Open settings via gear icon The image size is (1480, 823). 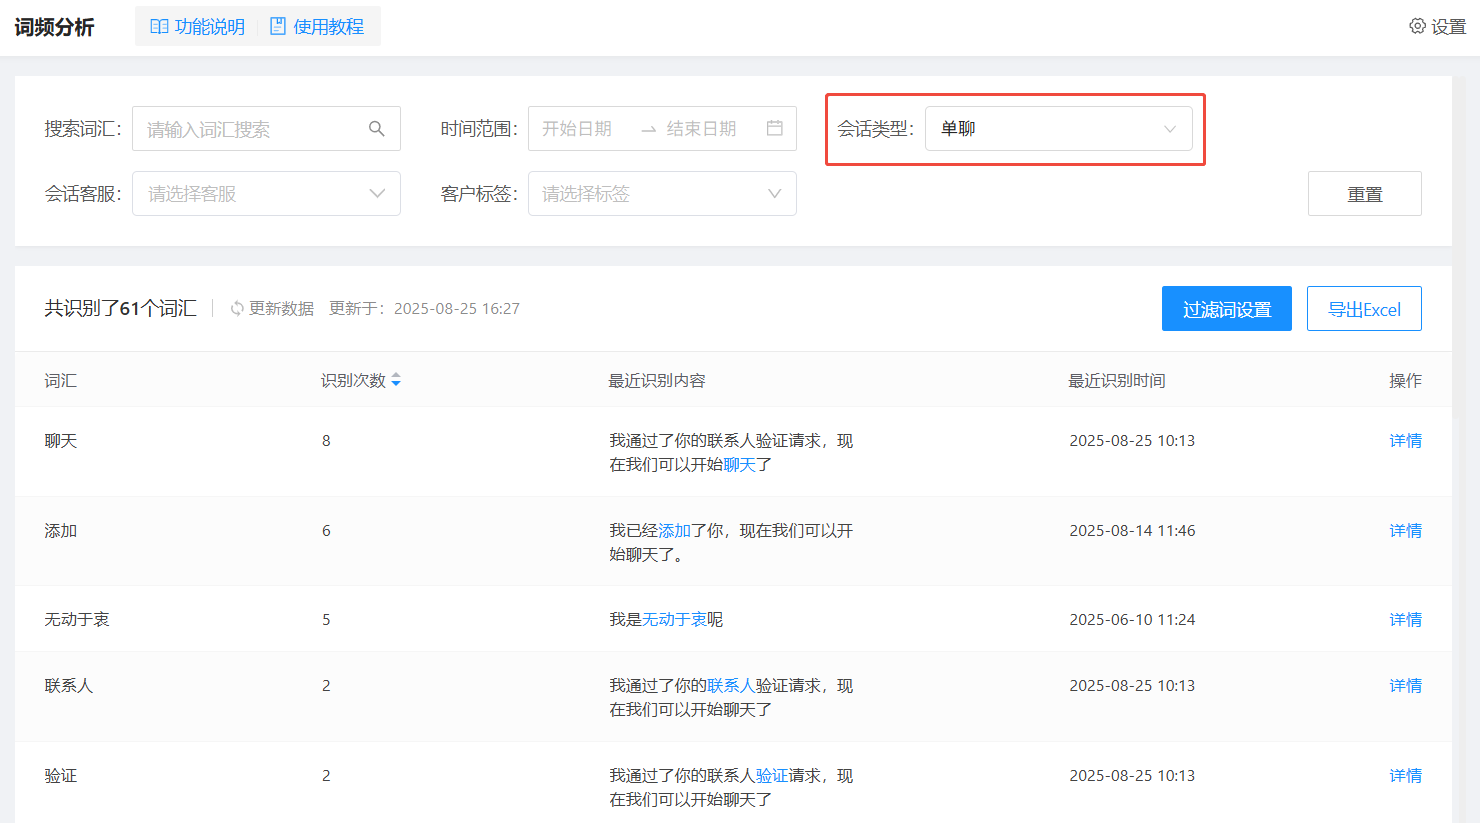point(1417,26)
